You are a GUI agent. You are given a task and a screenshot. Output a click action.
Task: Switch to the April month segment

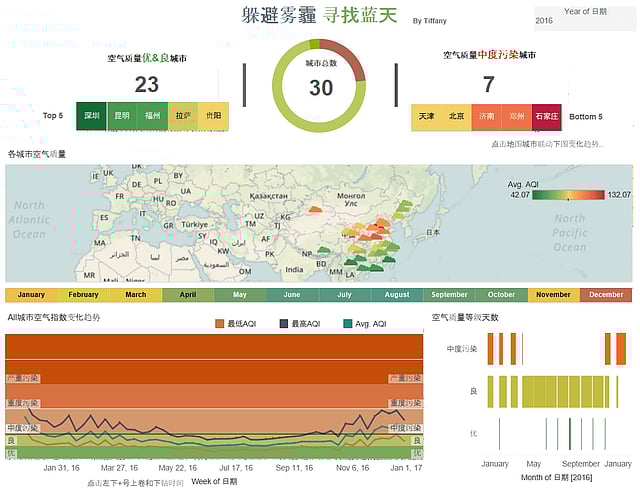[x=187, y=295]
